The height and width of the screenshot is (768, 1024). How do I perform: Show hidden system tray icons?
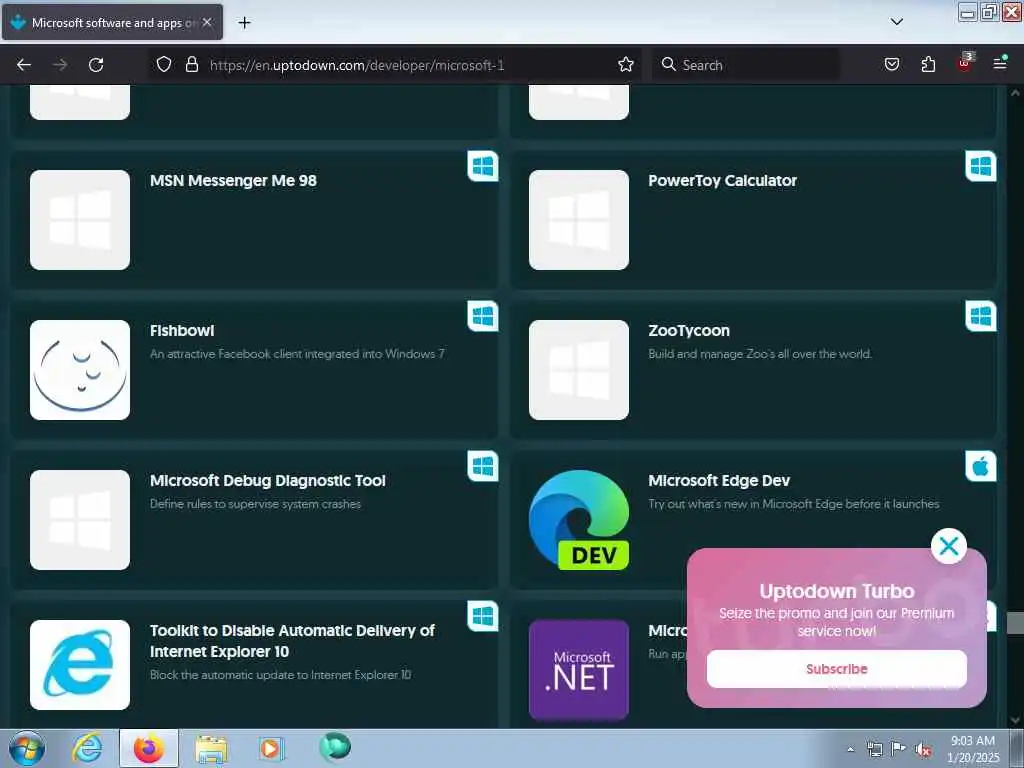pyautogui.click(x=850, y=749)
